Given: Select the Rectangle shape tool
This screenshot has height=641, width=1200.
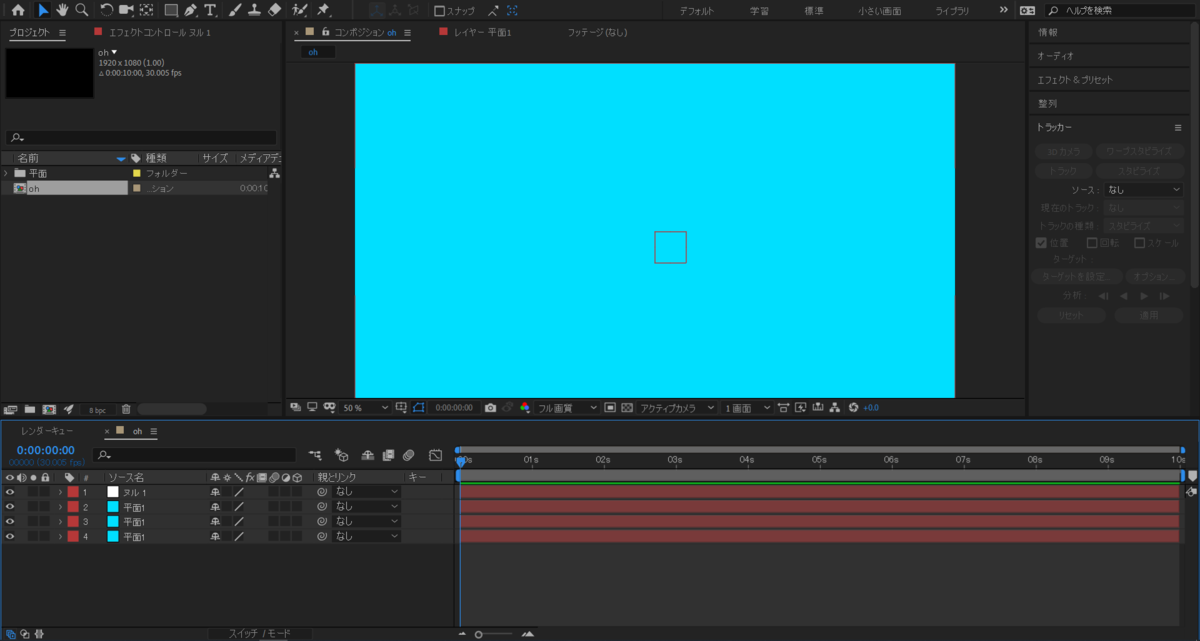Looking at the screenshot, I should [171, 10].
